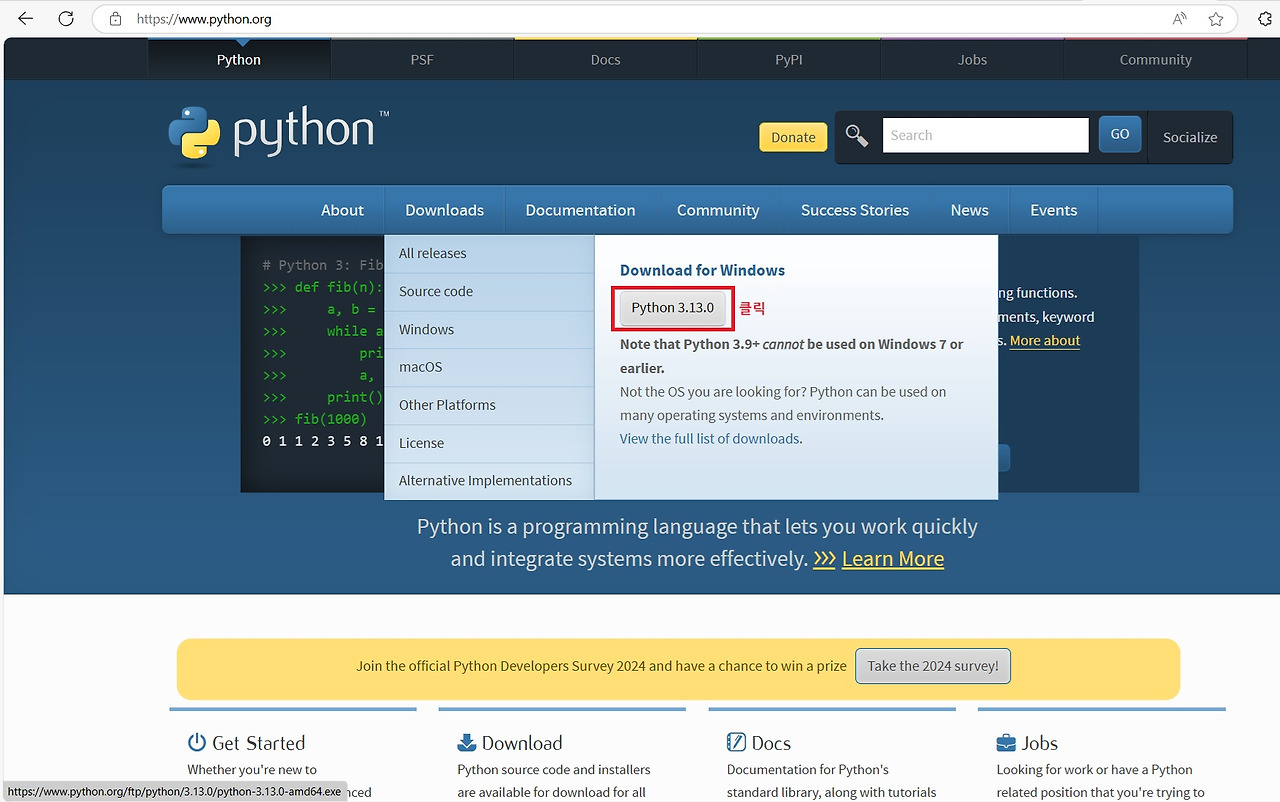
Task: Click the Docs heading below the survey banner
Action: coord(771,743)
